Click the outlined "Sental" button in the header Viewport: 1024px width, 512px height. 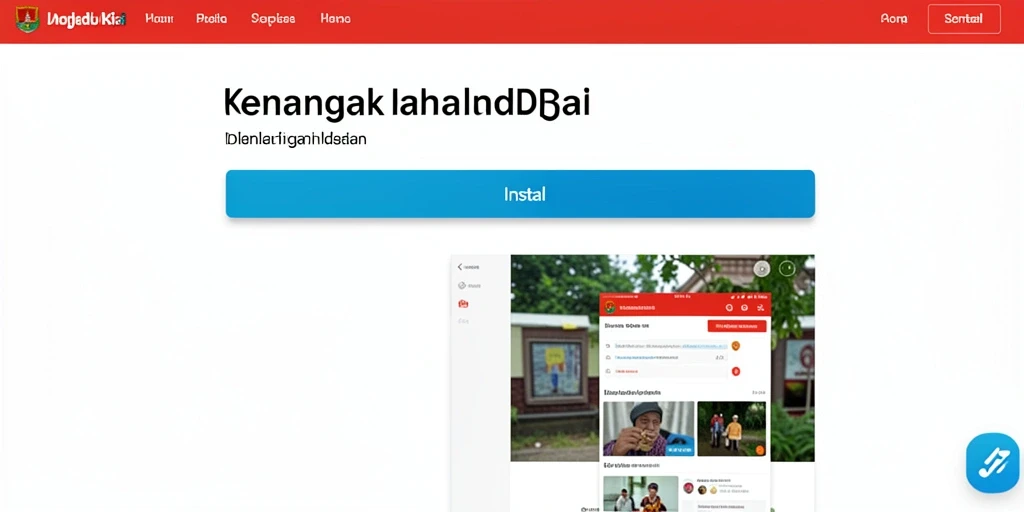pyautogui.click(x=964, y=19)
